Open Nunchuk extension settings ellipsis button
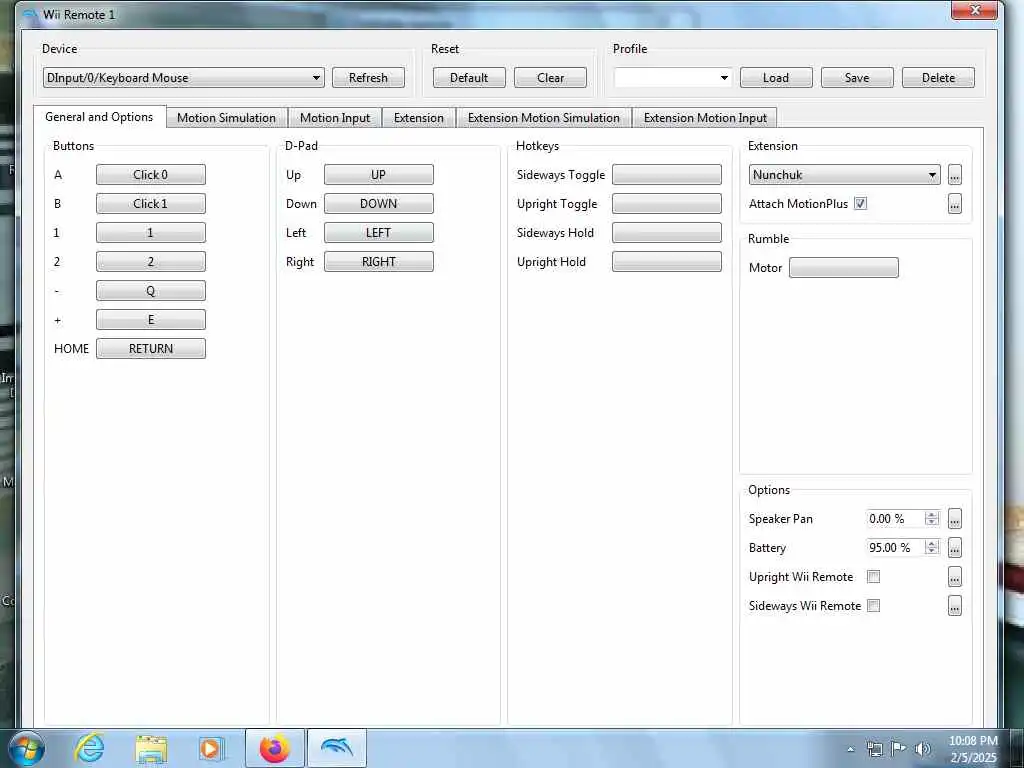 coord(955,174)
